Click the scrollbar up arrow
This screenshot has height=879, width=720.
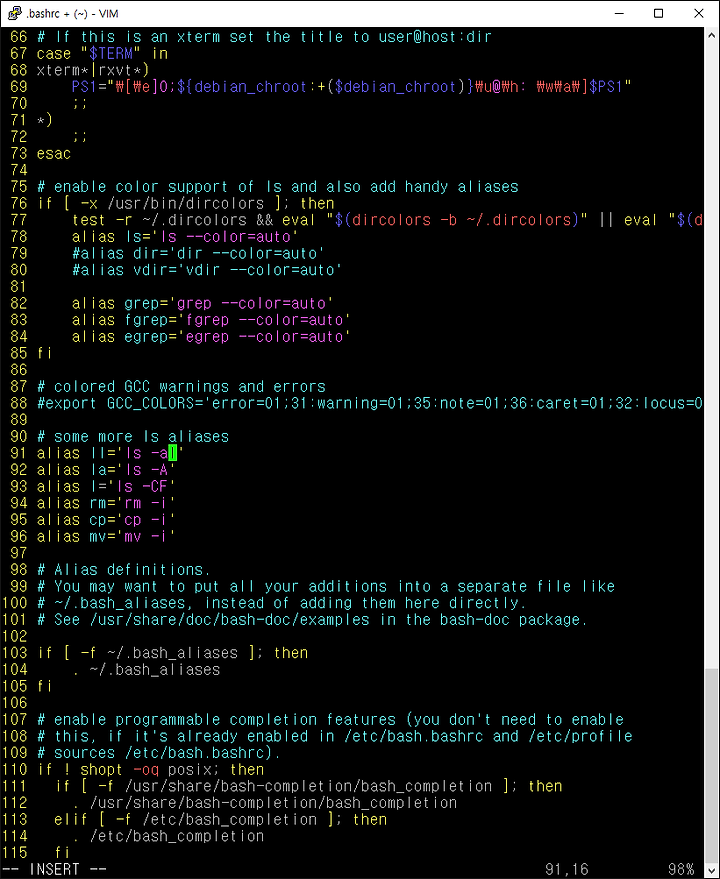coord(712,34)
